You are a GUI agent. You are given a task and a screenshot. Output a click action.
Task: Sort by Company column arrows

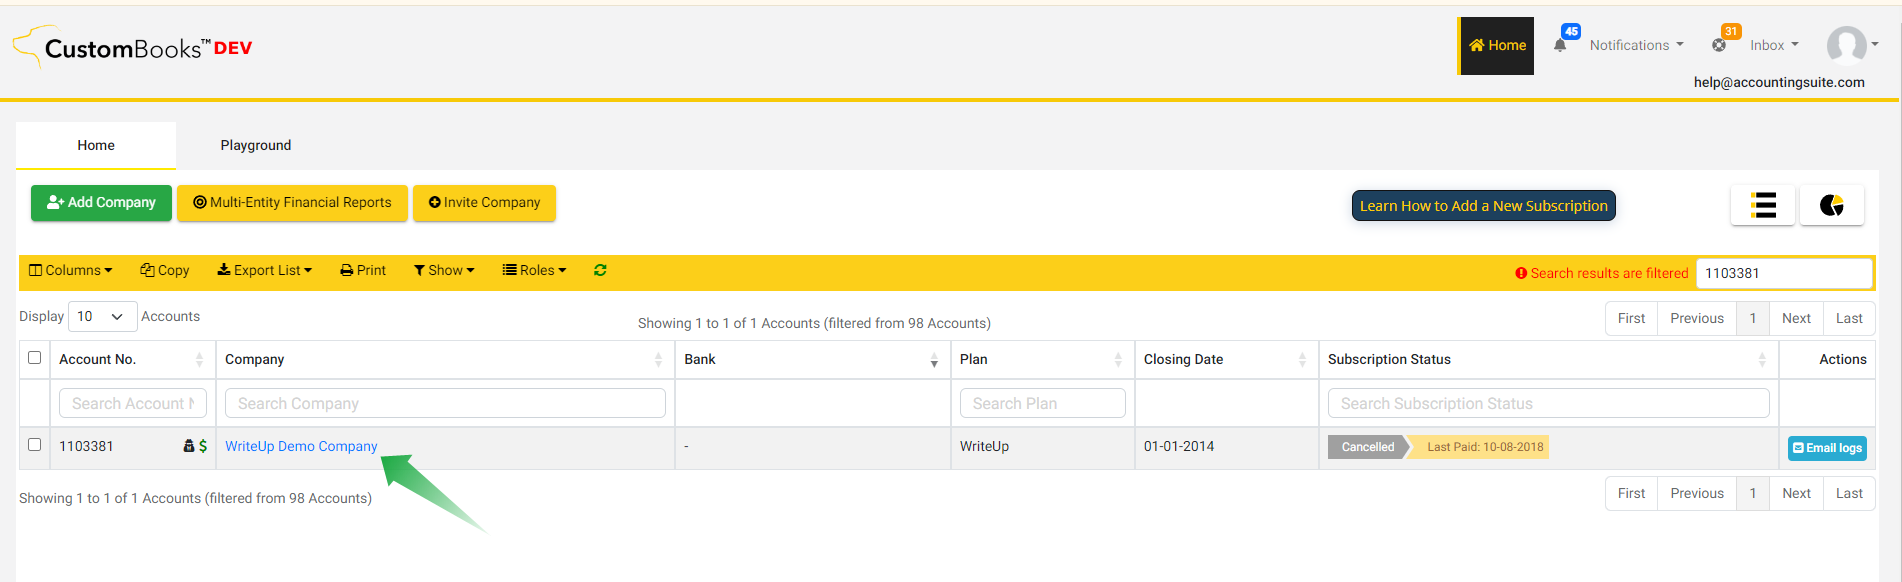658,360
